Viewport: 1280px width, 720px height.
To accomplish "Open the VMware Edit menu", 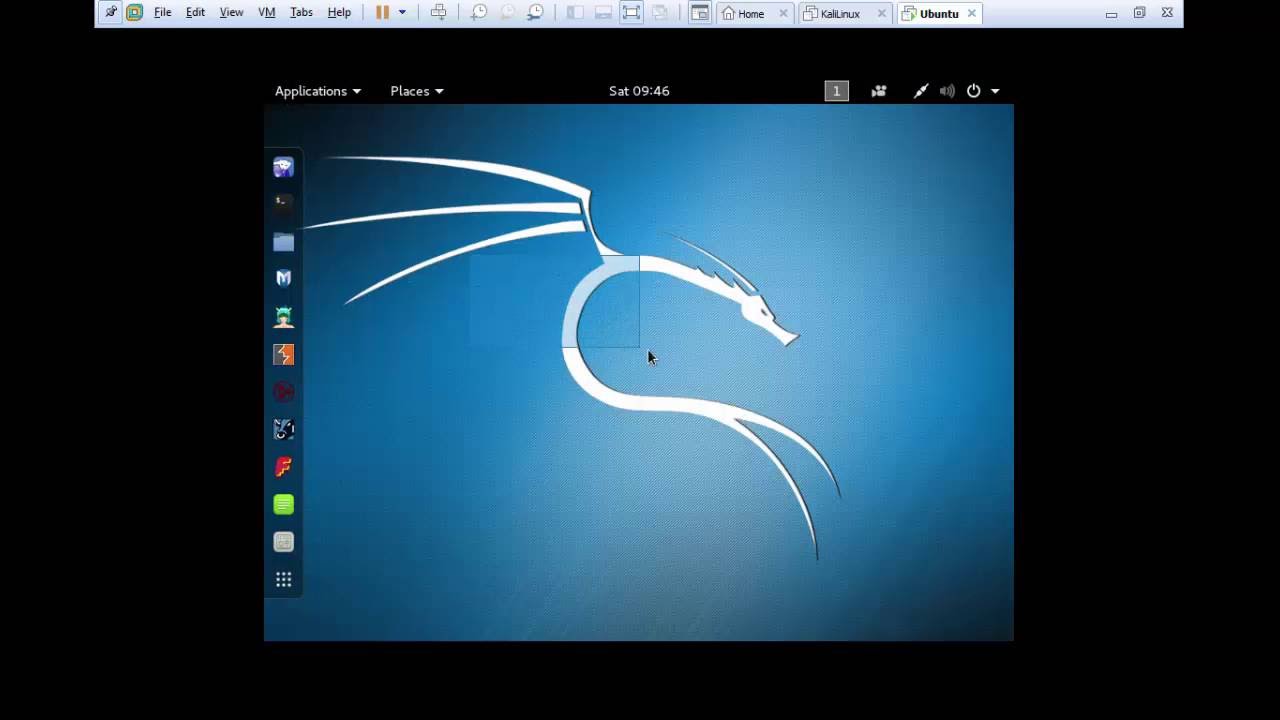I will click(x=195, y=13).
